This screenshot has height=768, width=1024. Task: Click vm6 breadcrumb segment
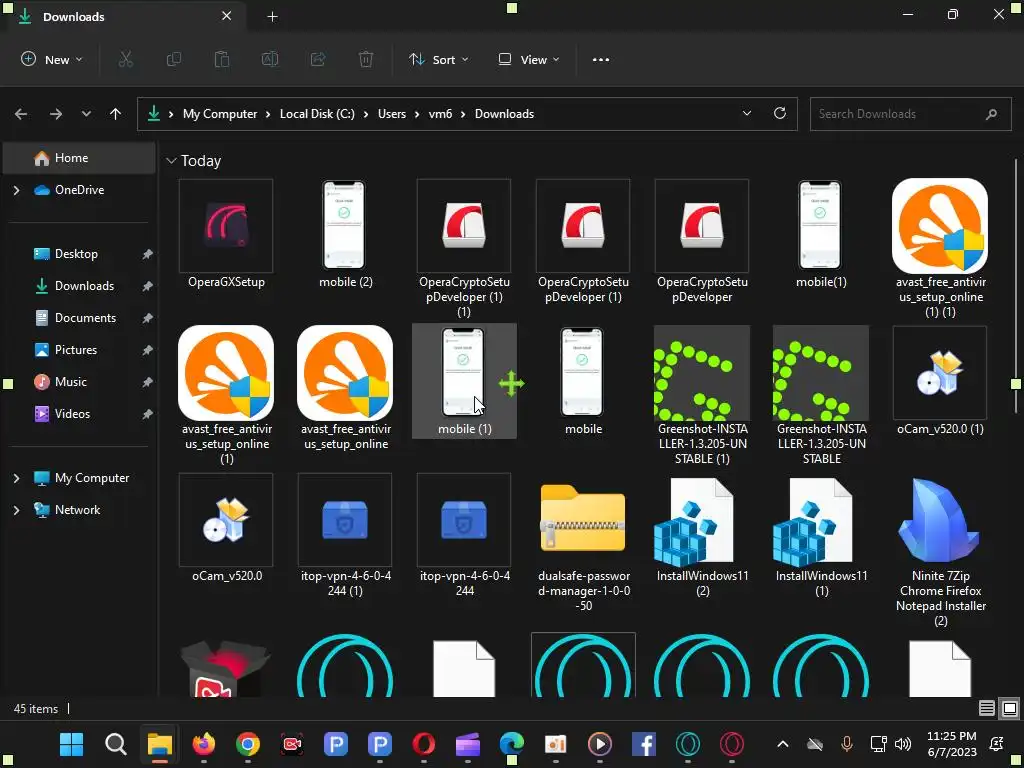(x=440, y=114)
